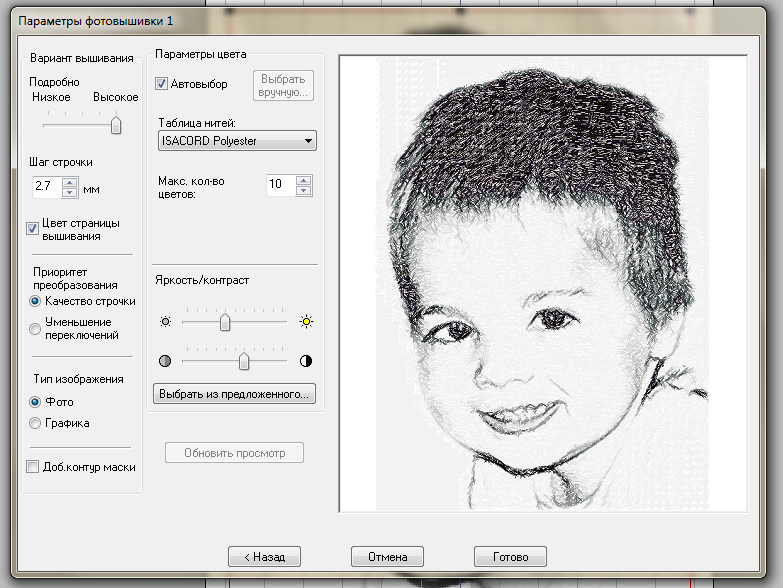Select the Фото image type

(36, 402)
